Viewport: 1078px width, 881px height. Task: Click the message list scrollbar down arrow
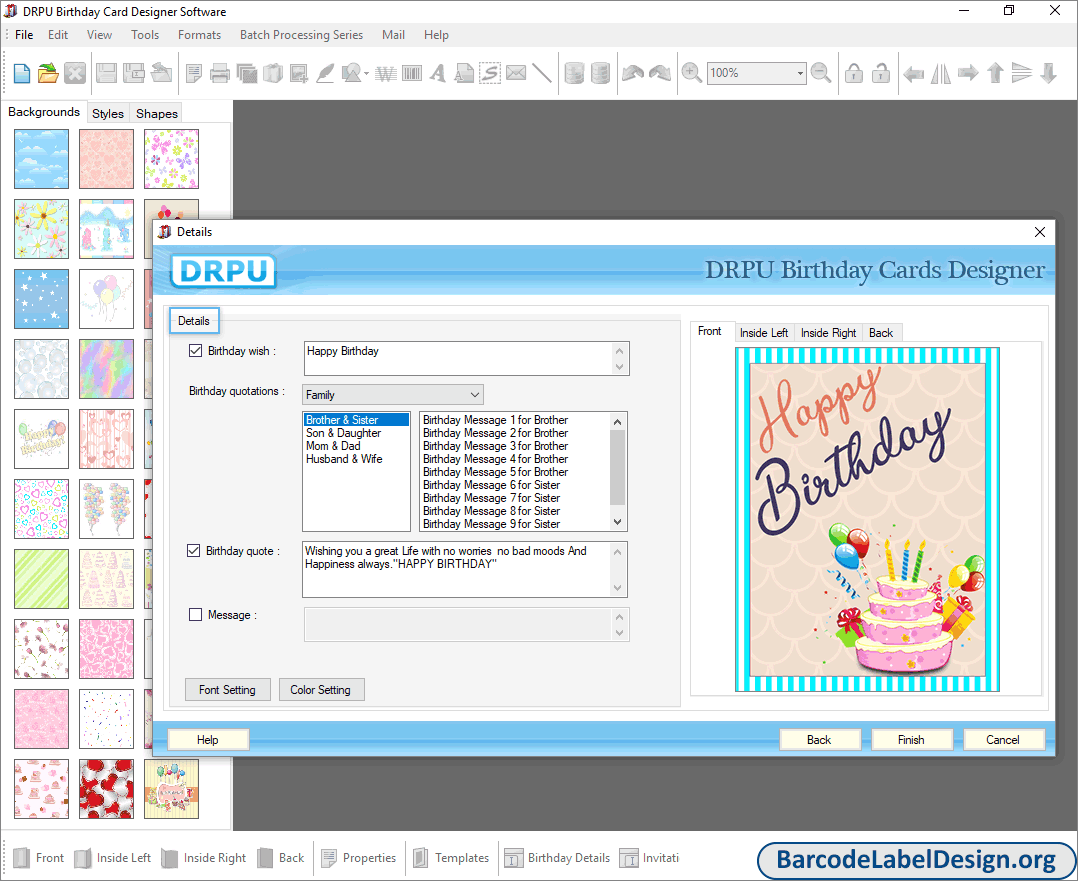[x=617, y=522]
